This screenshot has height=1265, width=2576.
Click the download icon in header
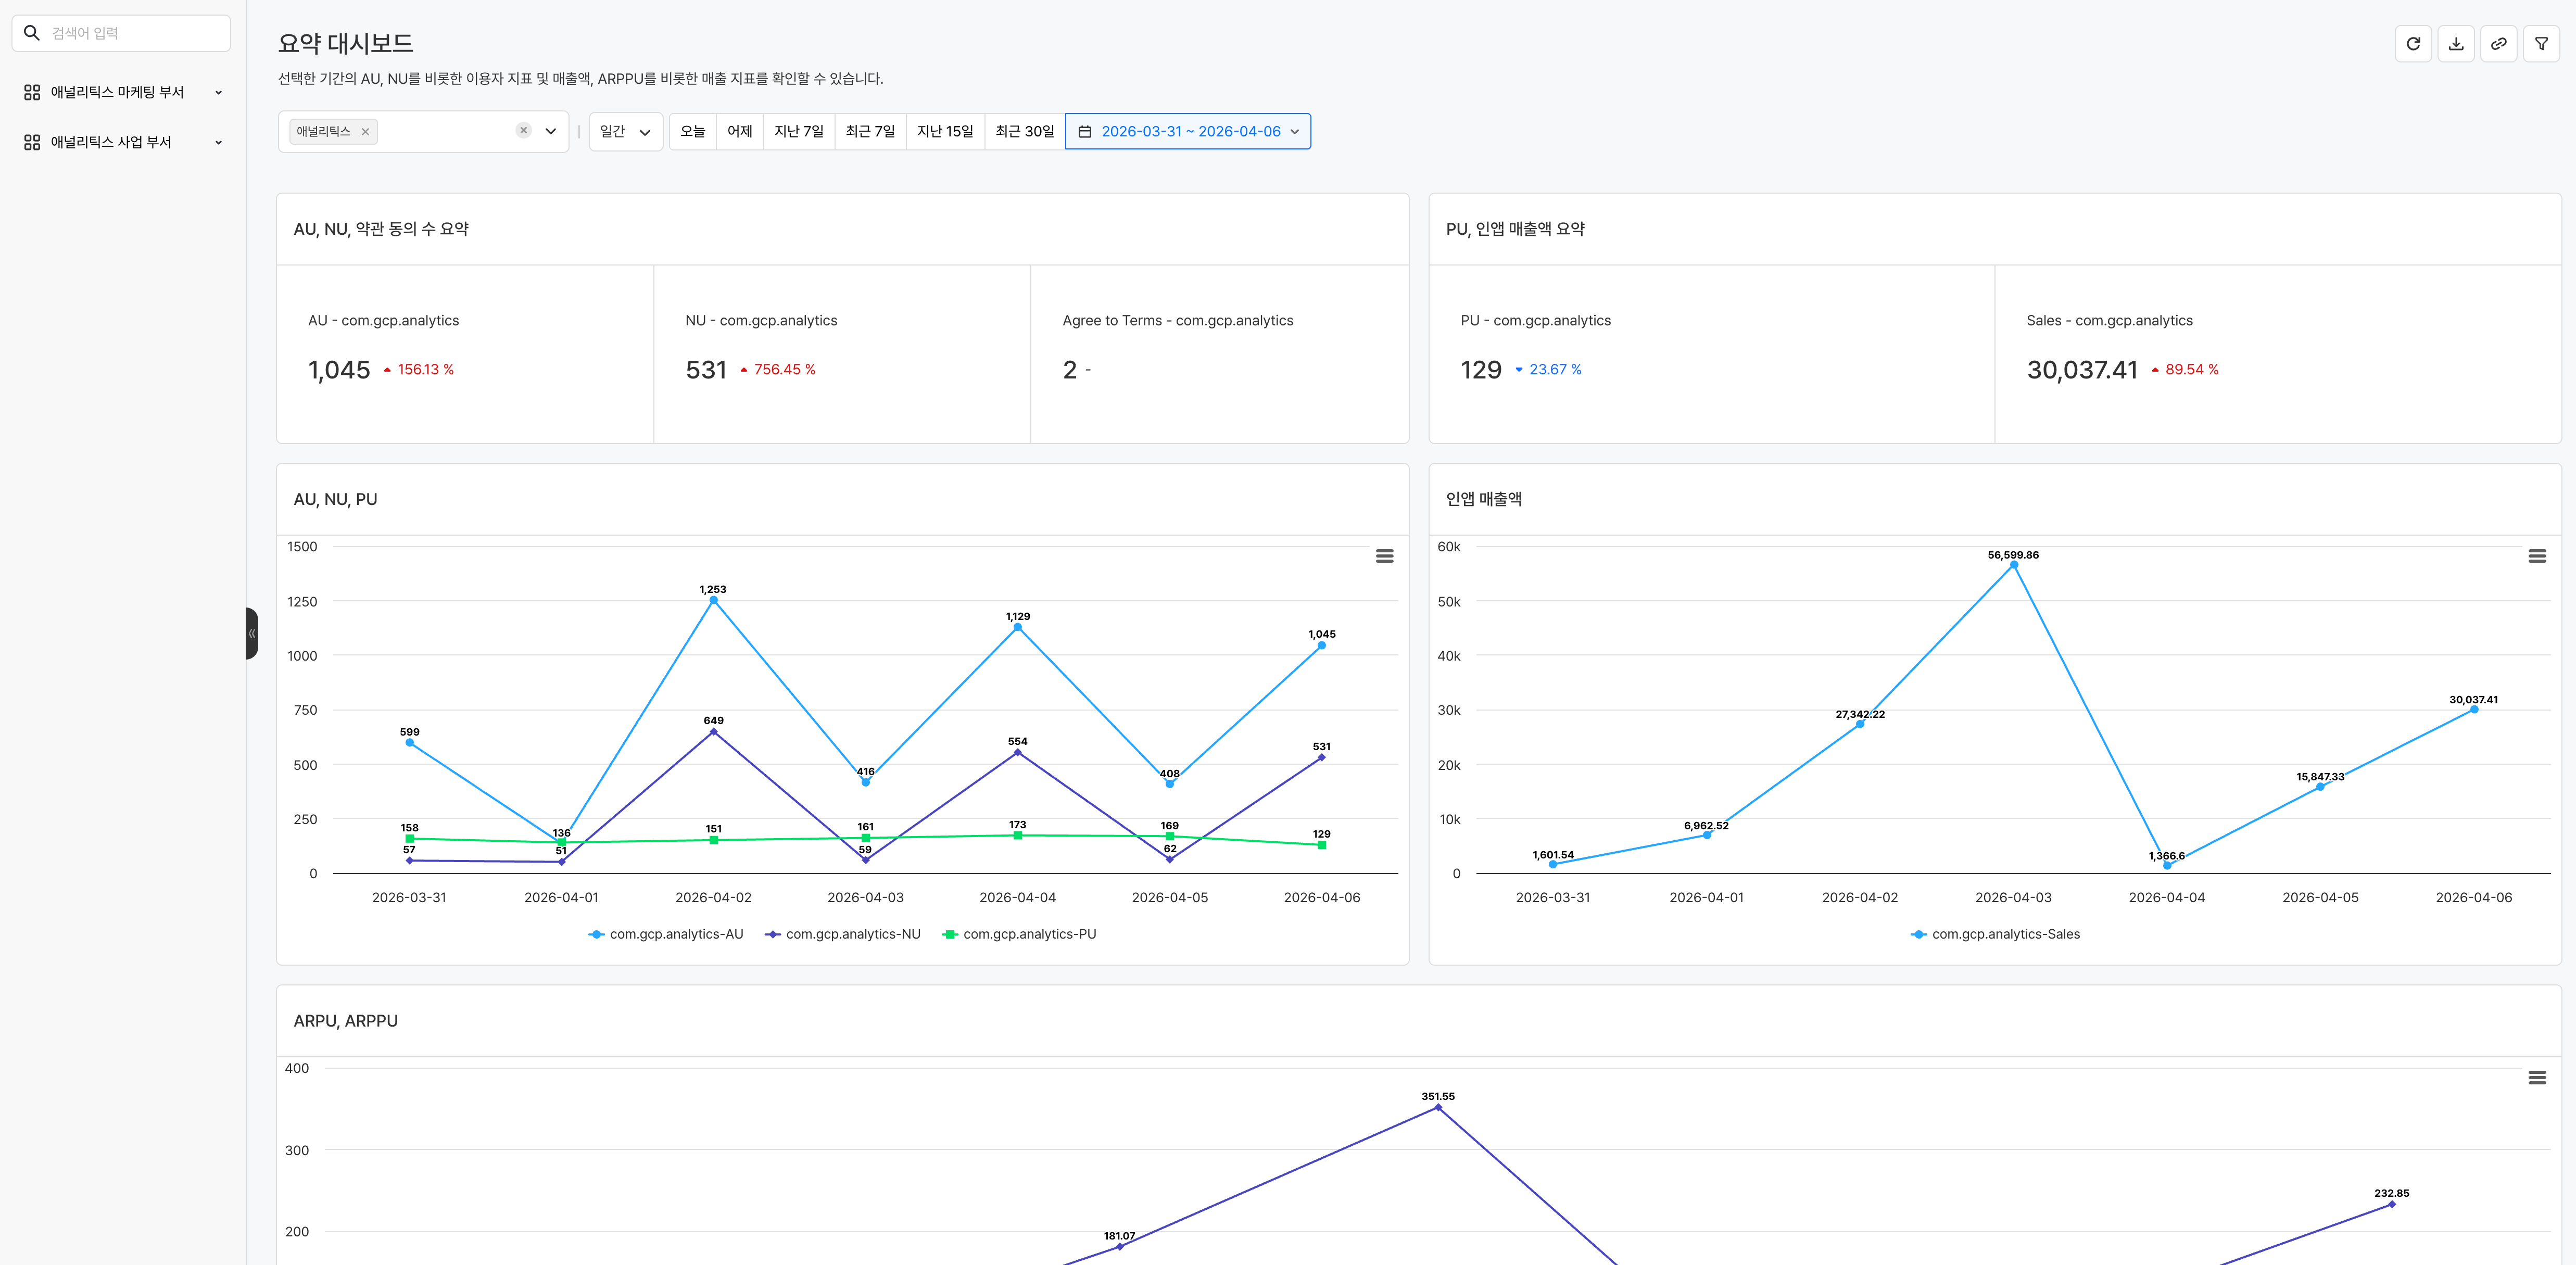tap(2455, 44)
